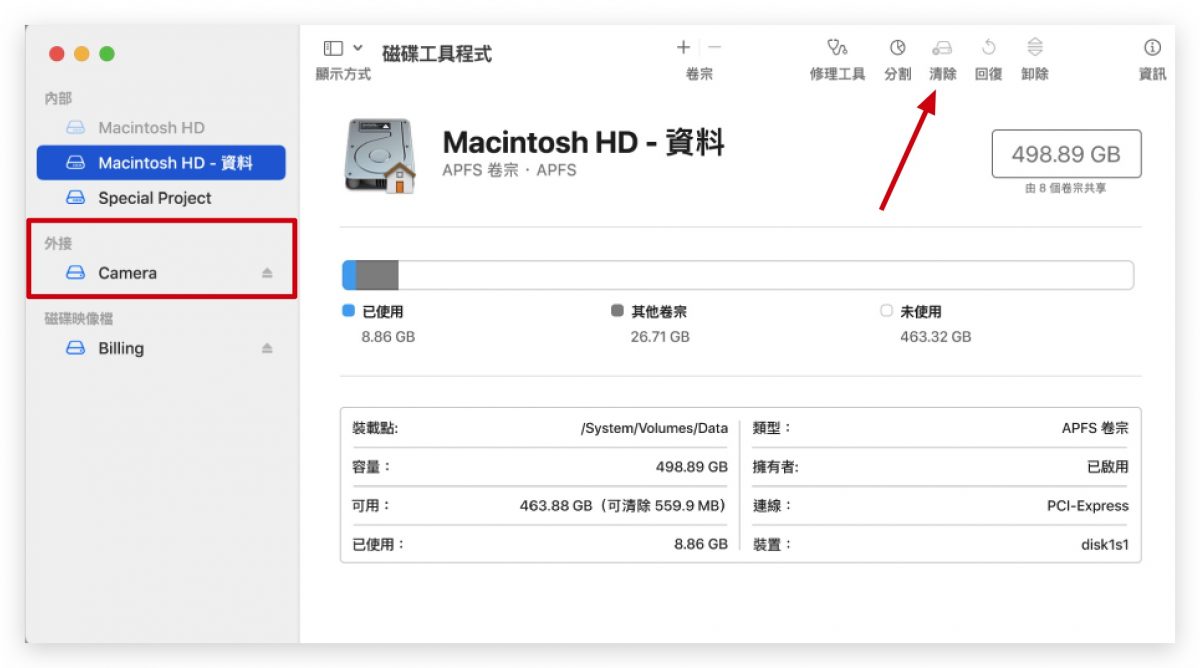Click the gray segment of usage bar
This screenshot has width=1200, height=668.
(x=377, y=275)
